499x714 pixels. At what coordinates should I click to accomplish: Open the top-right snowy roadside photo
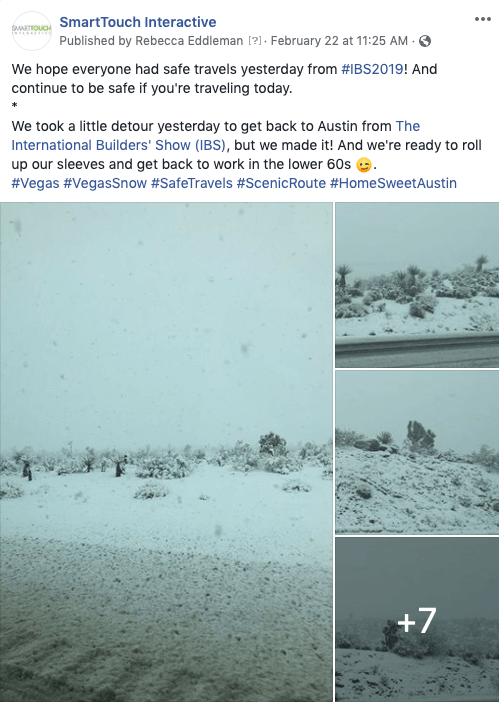pos(417,285)
